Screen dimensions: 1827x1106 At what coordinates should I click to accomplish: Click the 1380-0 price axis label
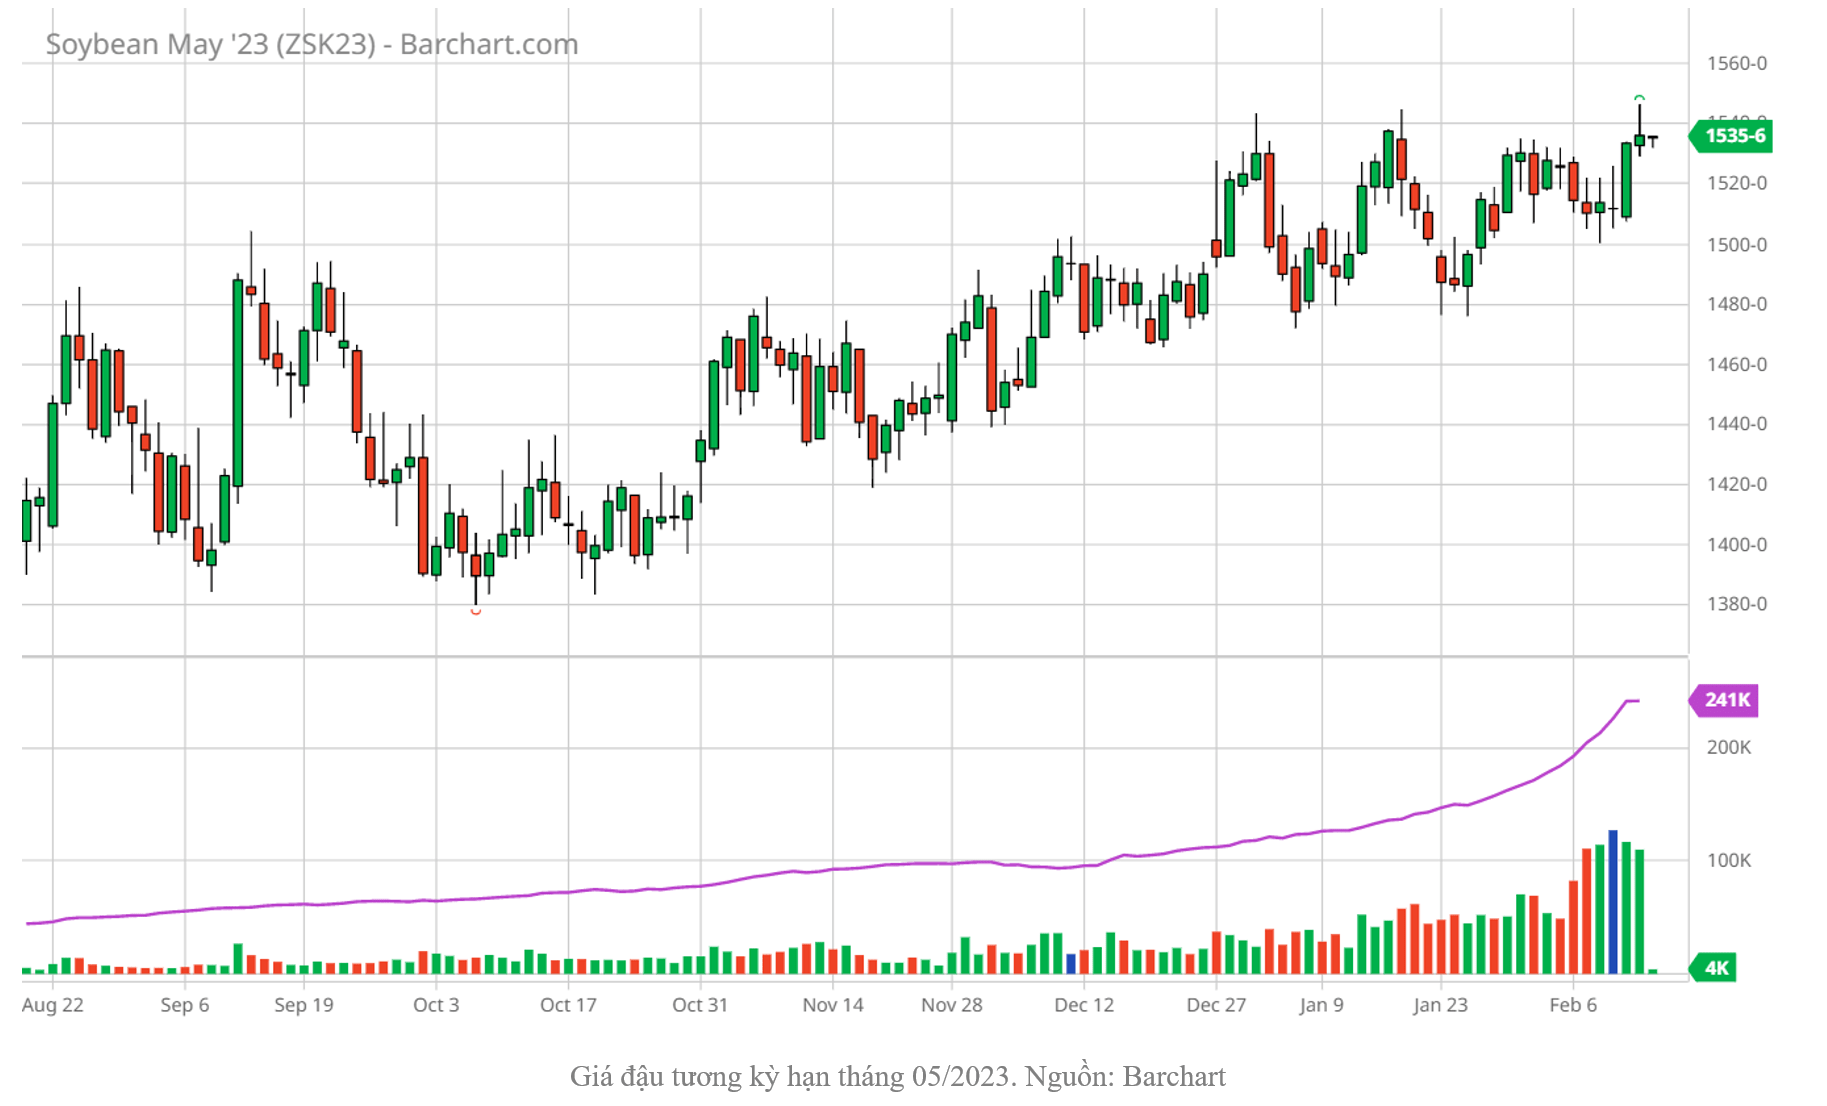1737,604
